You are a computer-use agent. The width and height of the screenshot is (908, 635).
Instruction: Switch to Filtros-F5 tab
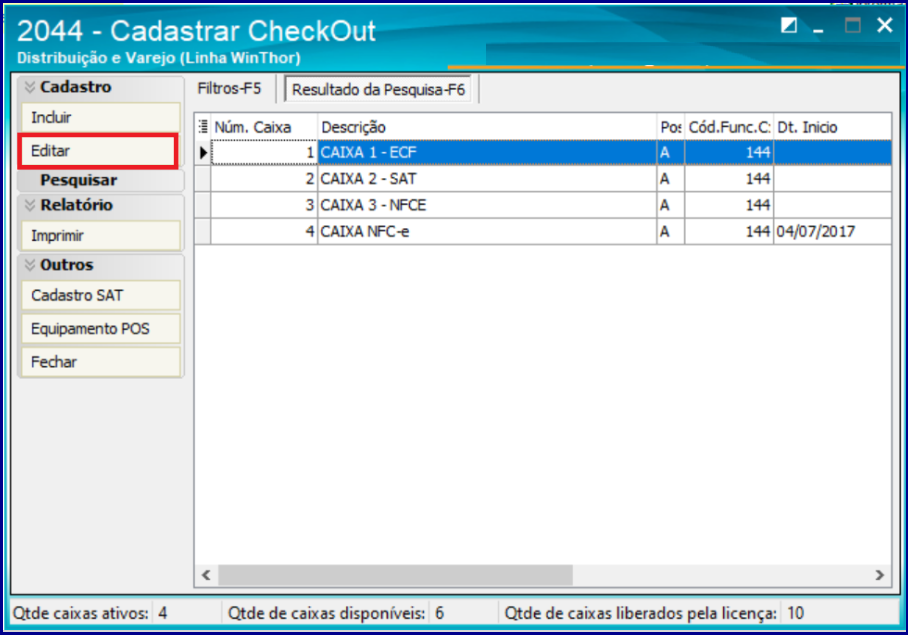tap(229, 89)
